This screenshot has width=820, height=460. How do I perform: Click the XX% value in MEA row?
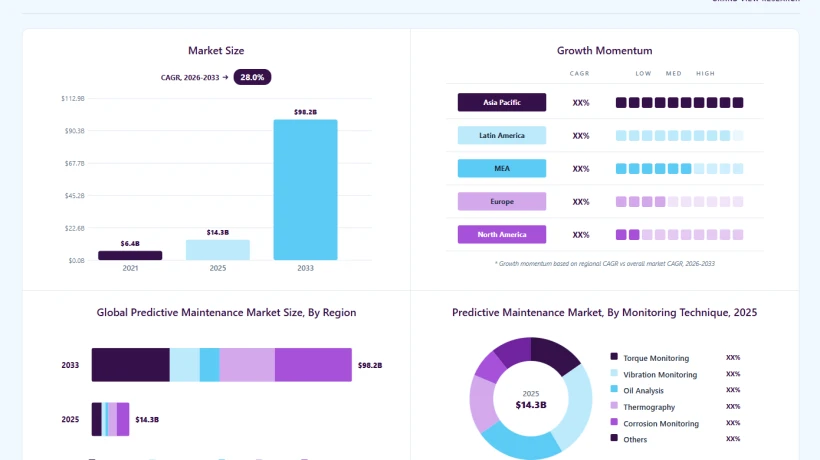point(580,169)
